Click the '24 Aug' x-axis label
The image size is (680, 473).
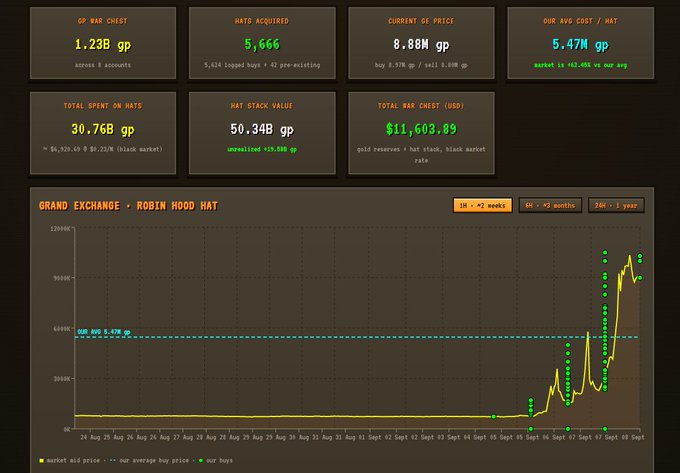(x=90, y=437)
